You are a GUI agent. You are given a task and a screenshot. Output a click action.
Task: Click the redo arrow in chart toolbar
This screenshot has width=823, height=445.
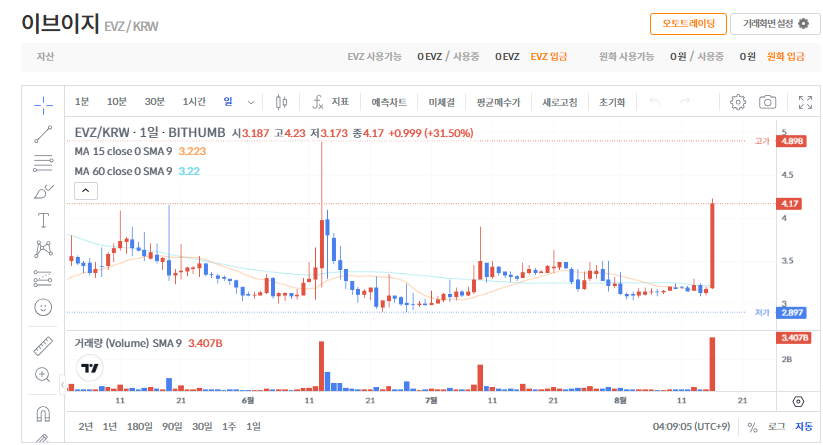click(x=684, y=102)
